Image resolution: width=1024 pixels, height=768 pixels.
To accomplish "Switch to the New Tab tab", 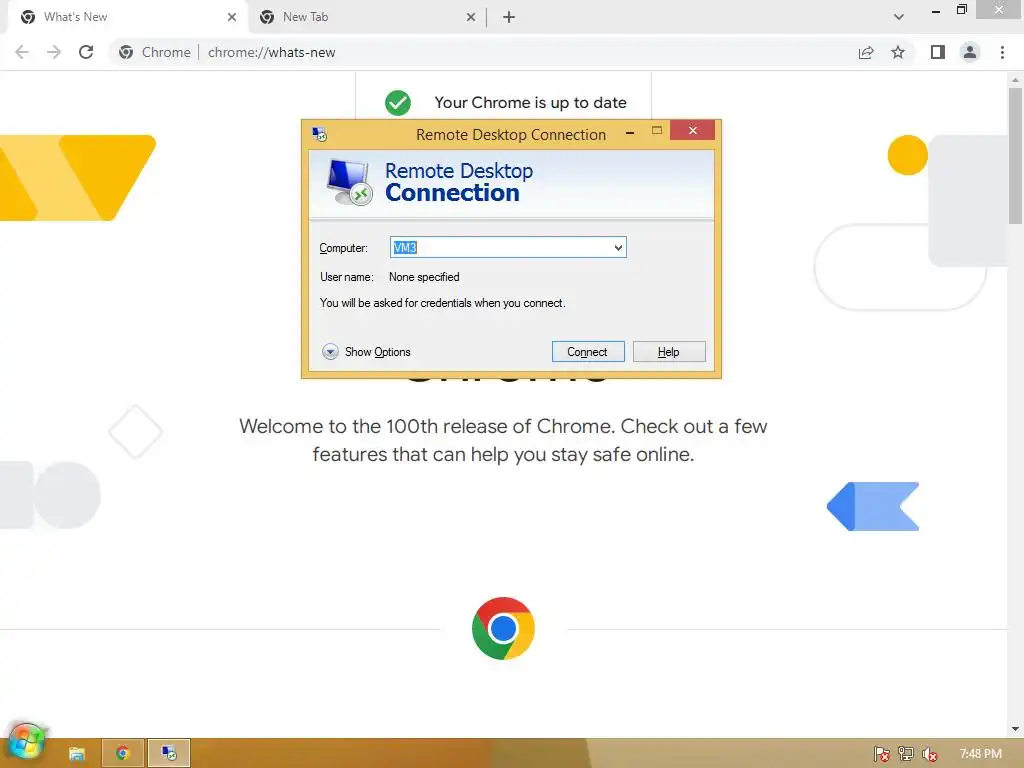I will 367,17.
